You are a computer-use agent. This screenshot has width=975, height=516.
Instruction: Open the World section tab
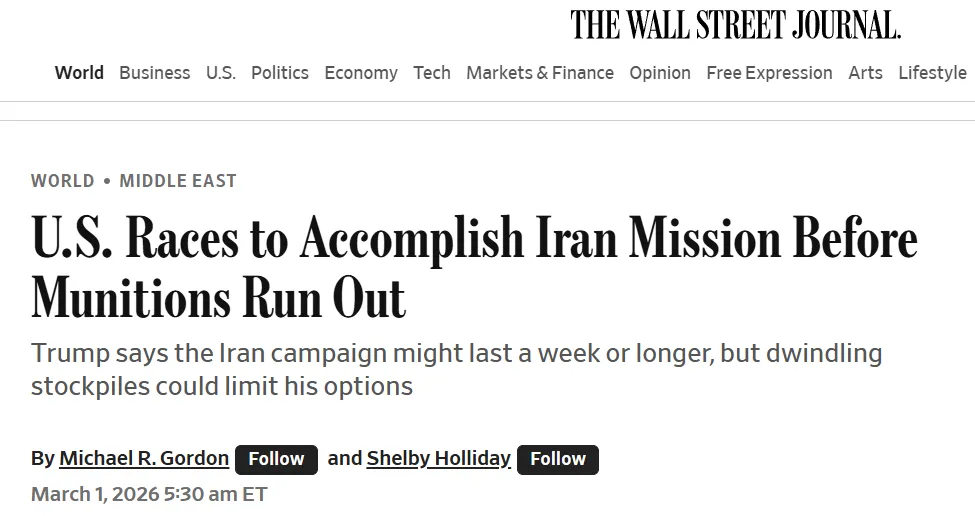pos(79,73)
